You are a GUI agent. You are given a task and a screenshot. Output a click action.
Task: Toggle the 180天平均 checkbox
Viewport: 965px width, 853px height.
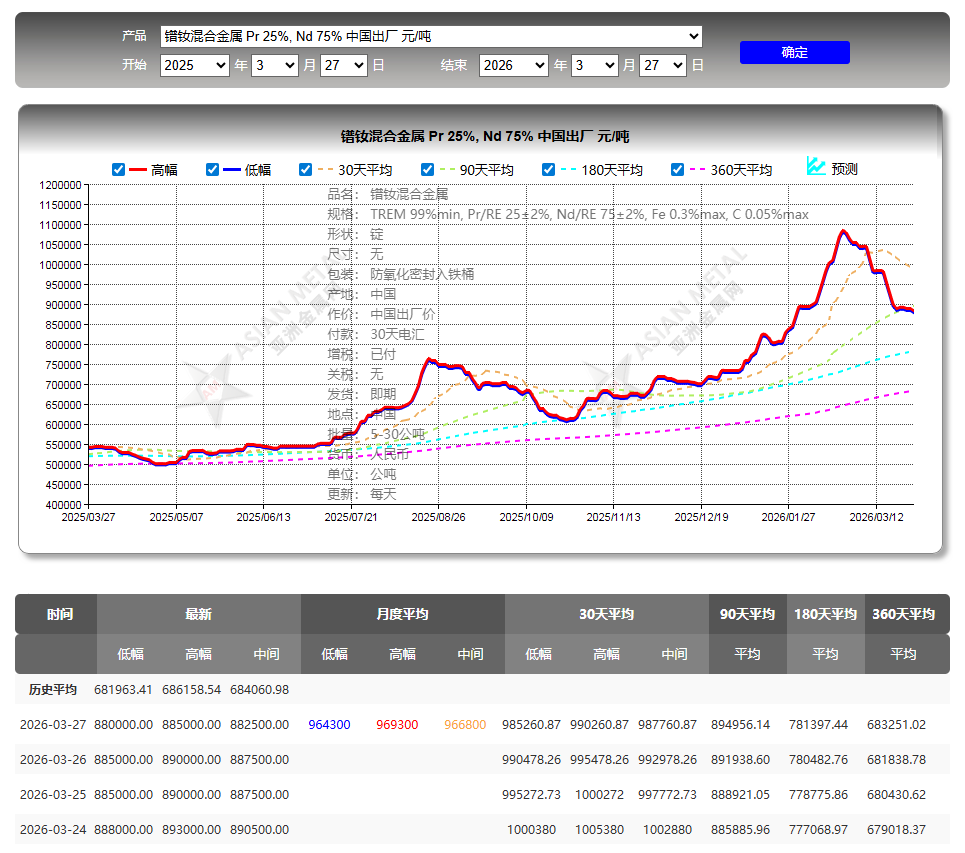click(x=548, y=170)
